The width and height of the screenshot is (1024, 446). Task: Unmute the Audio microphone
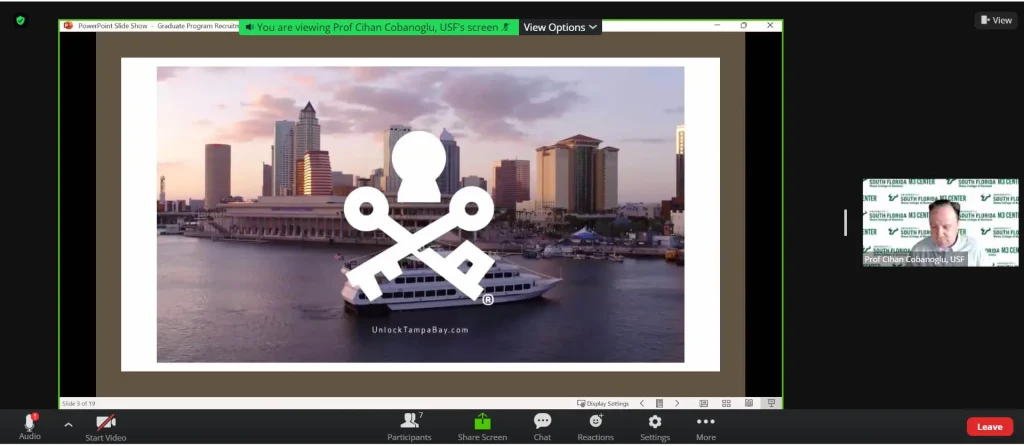pyautogui.click(x=29, y=427)
